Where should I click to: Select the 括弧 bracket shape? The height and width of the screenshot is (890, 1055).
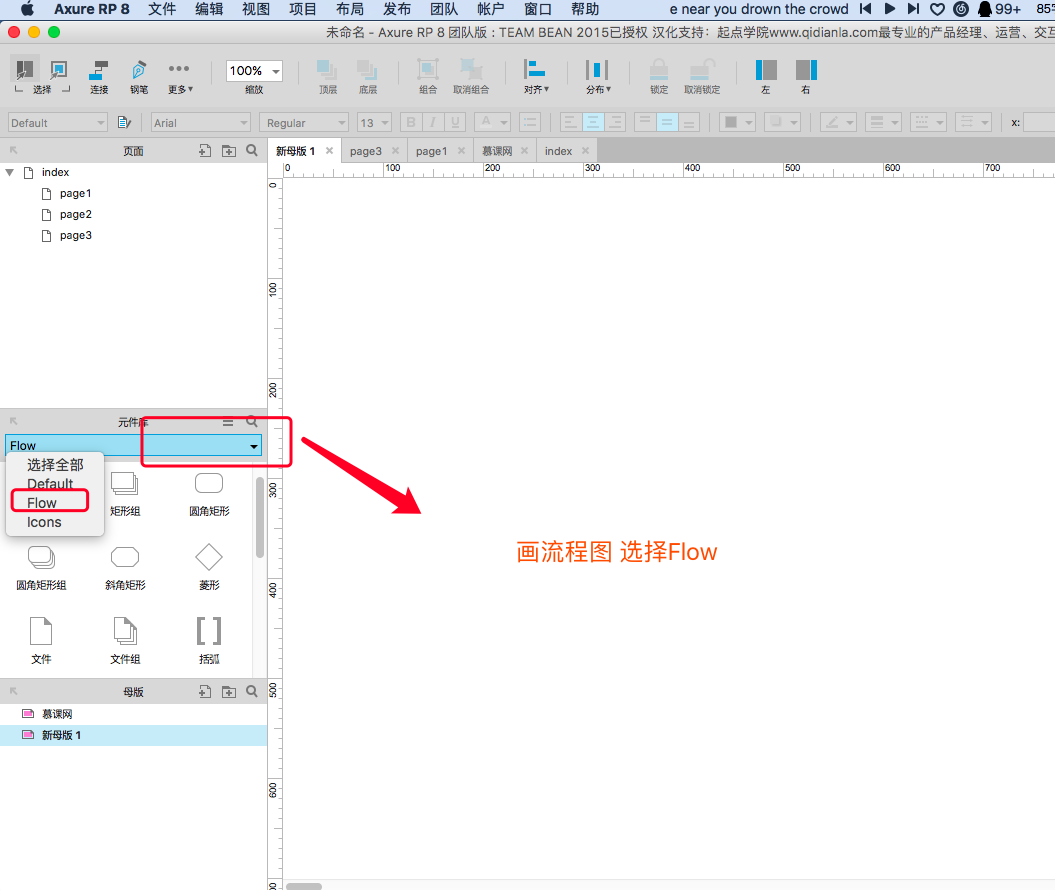tap(209, 642)
